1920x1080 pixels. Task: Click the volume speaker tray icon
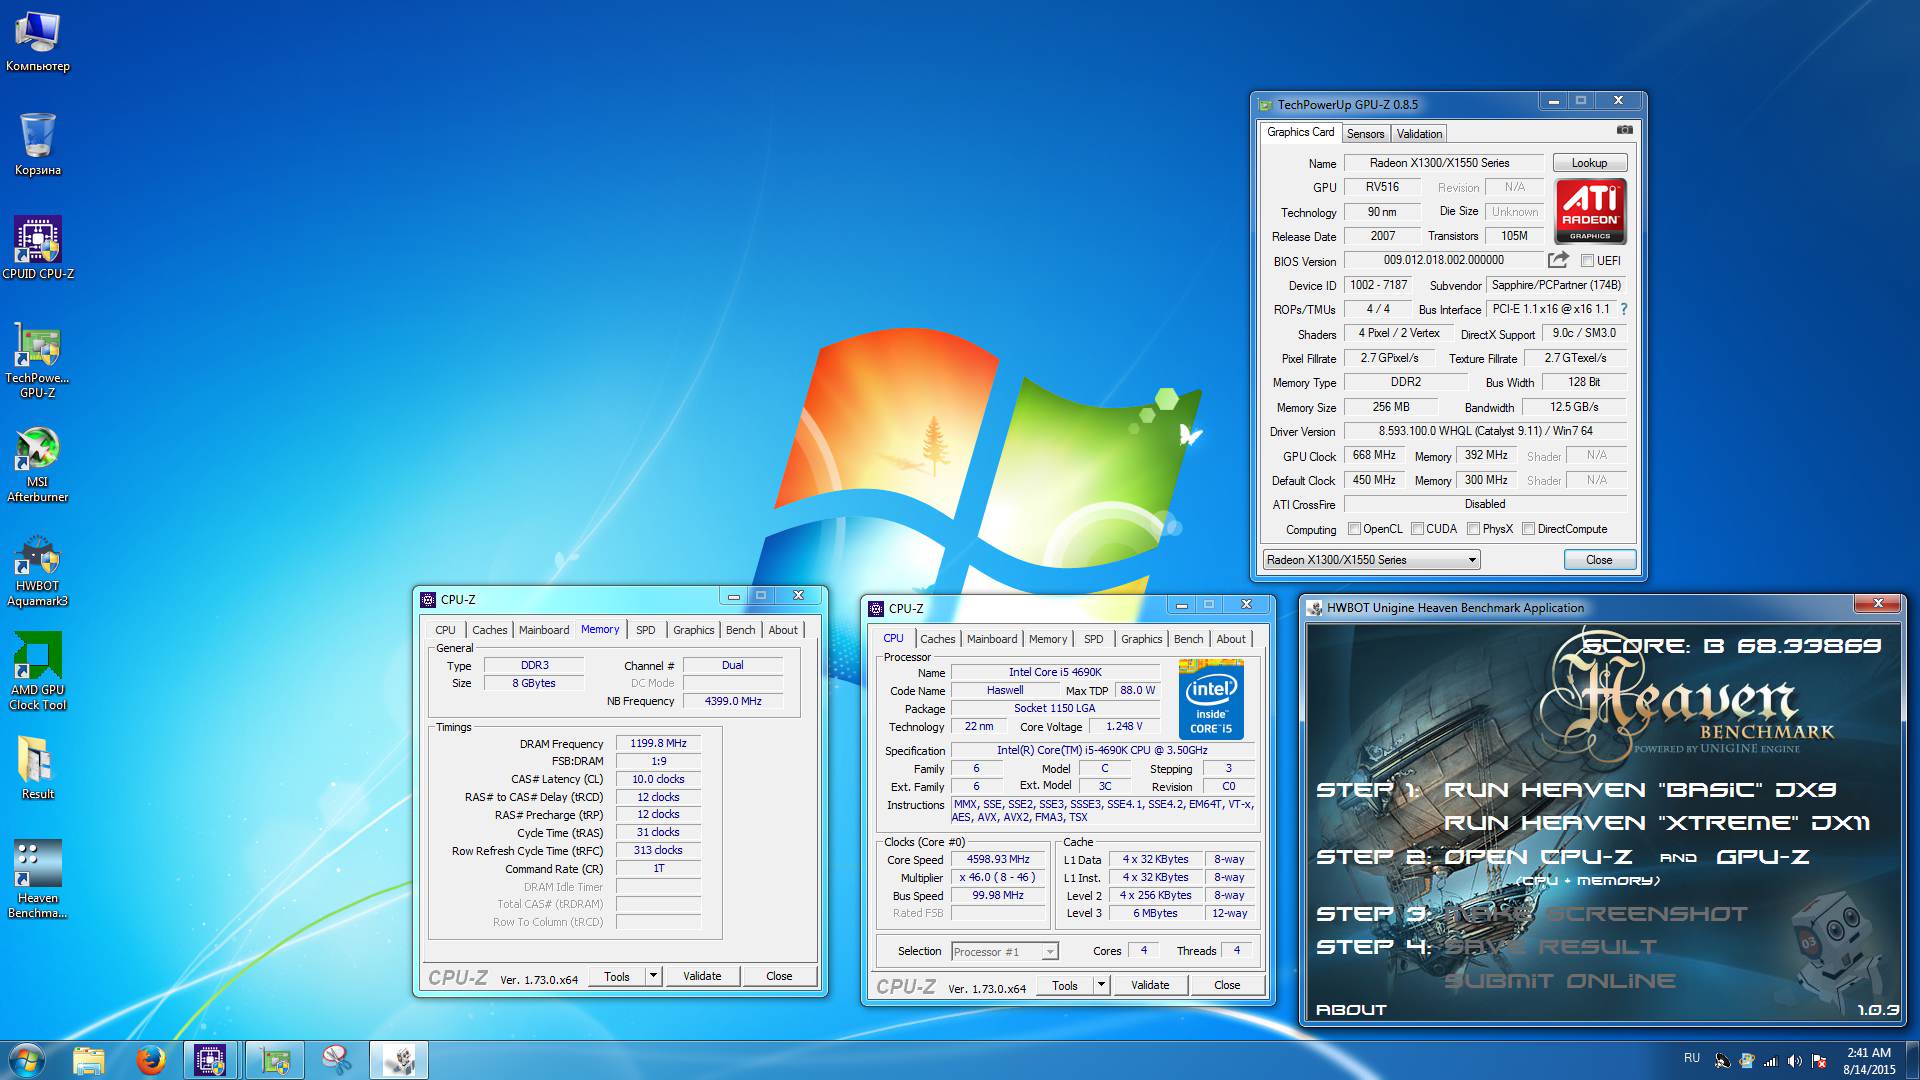pos(1794,1061)
